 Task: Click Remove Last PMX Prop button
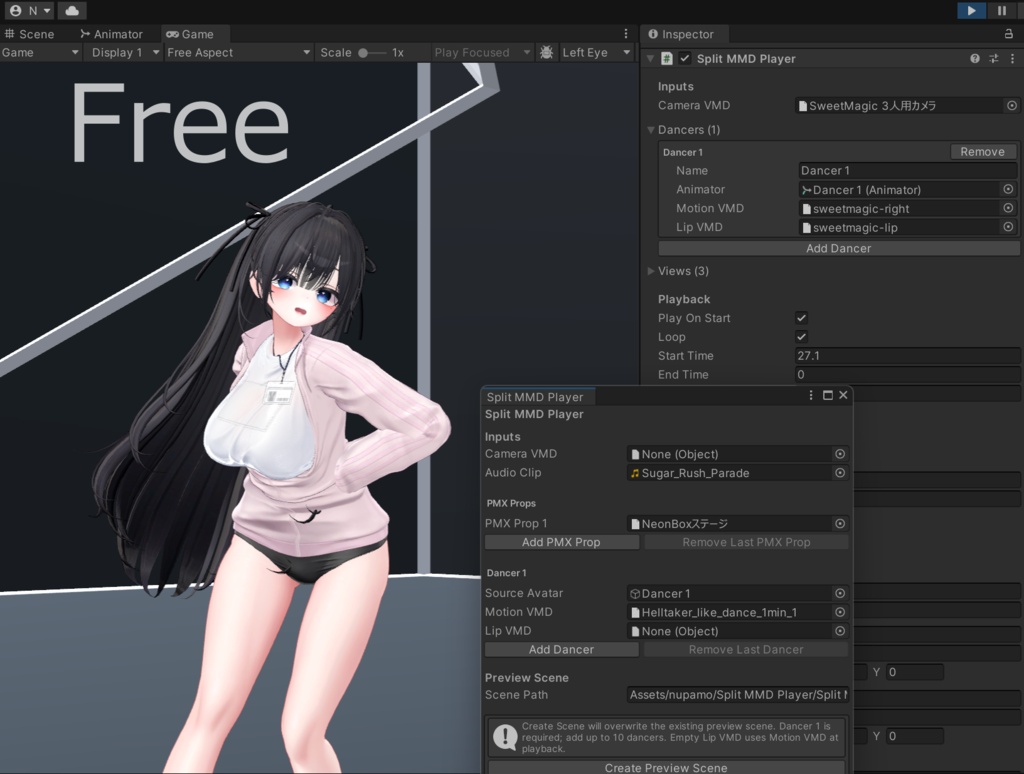pos(746,542)
